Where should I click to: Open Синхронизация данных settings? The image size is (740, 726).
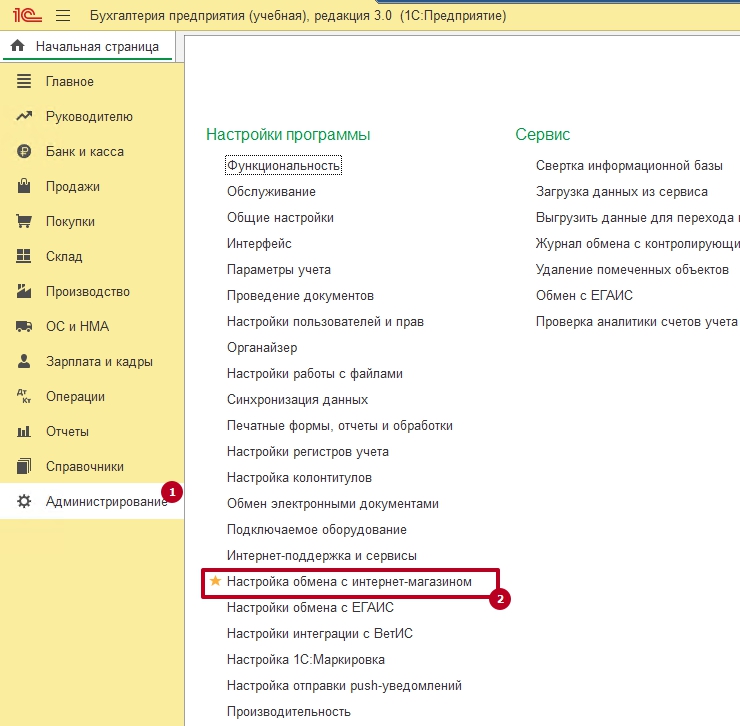pos(297,399)
